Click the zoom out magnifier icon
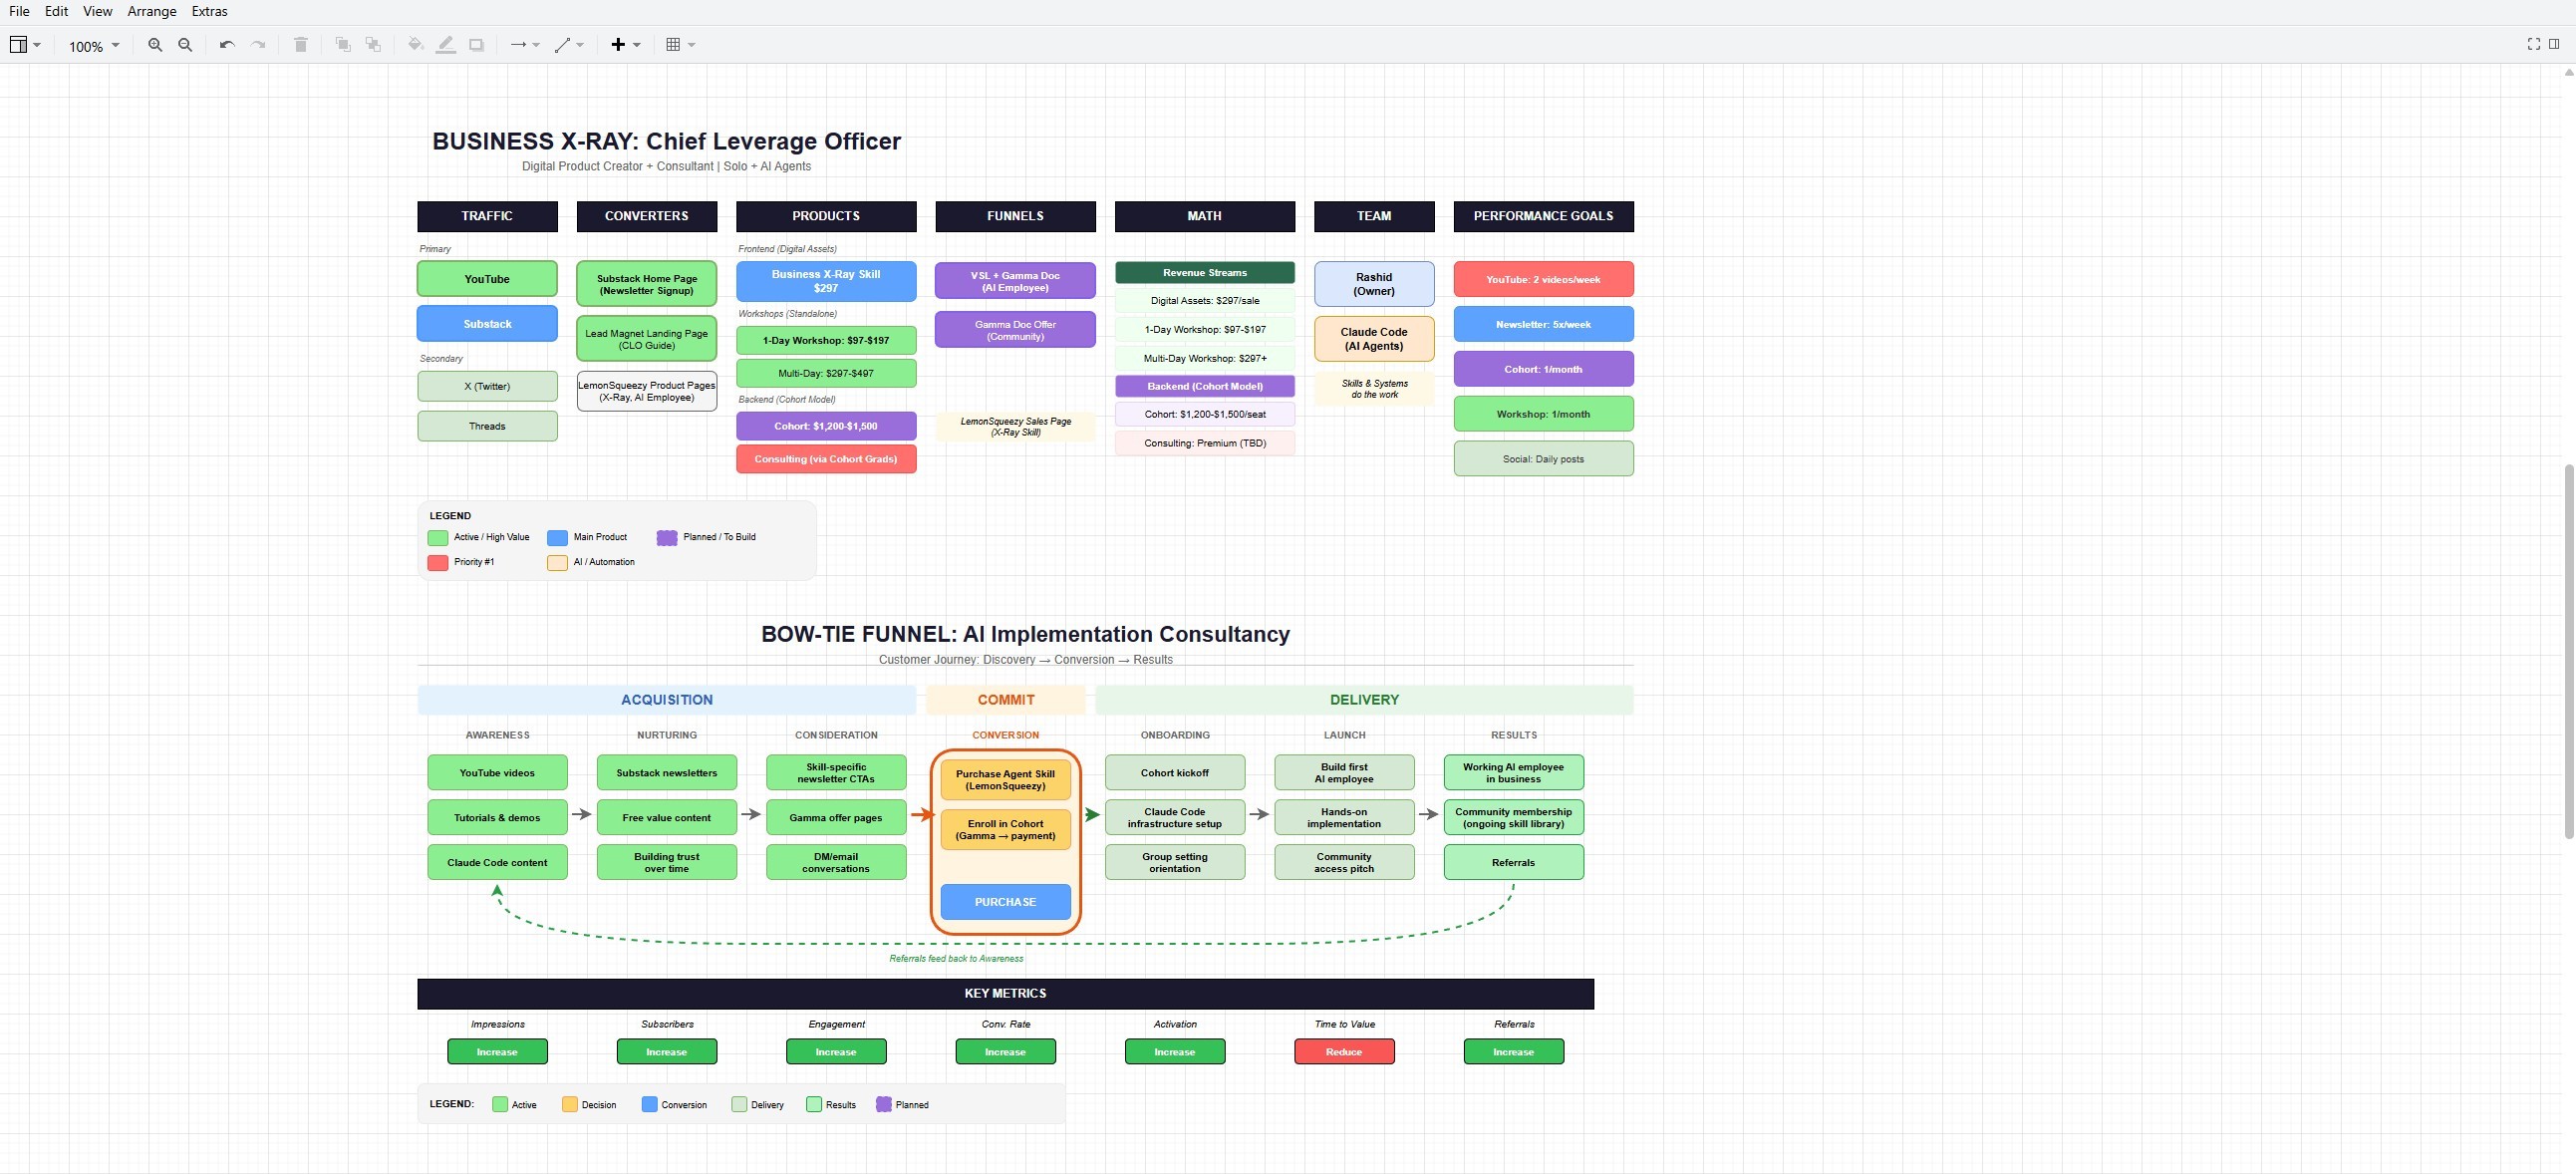The image size is (2576, 1174). [185, 45]
